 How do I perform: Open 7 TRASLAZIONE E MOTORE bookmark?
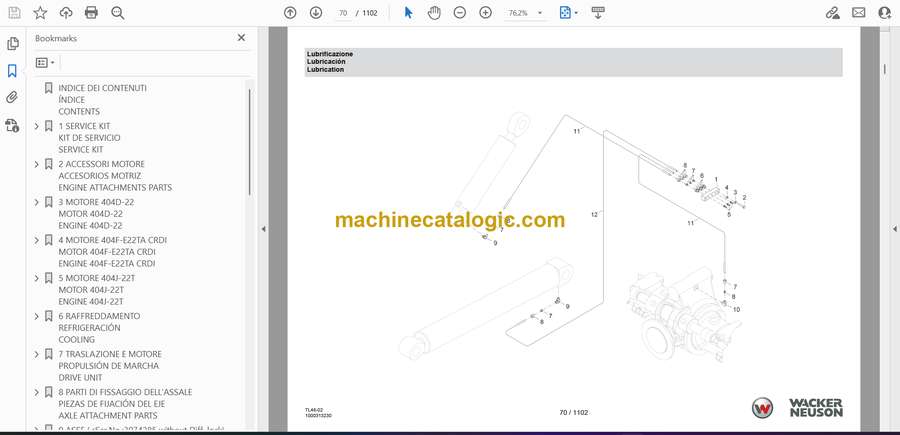click(x=109, y=354)
